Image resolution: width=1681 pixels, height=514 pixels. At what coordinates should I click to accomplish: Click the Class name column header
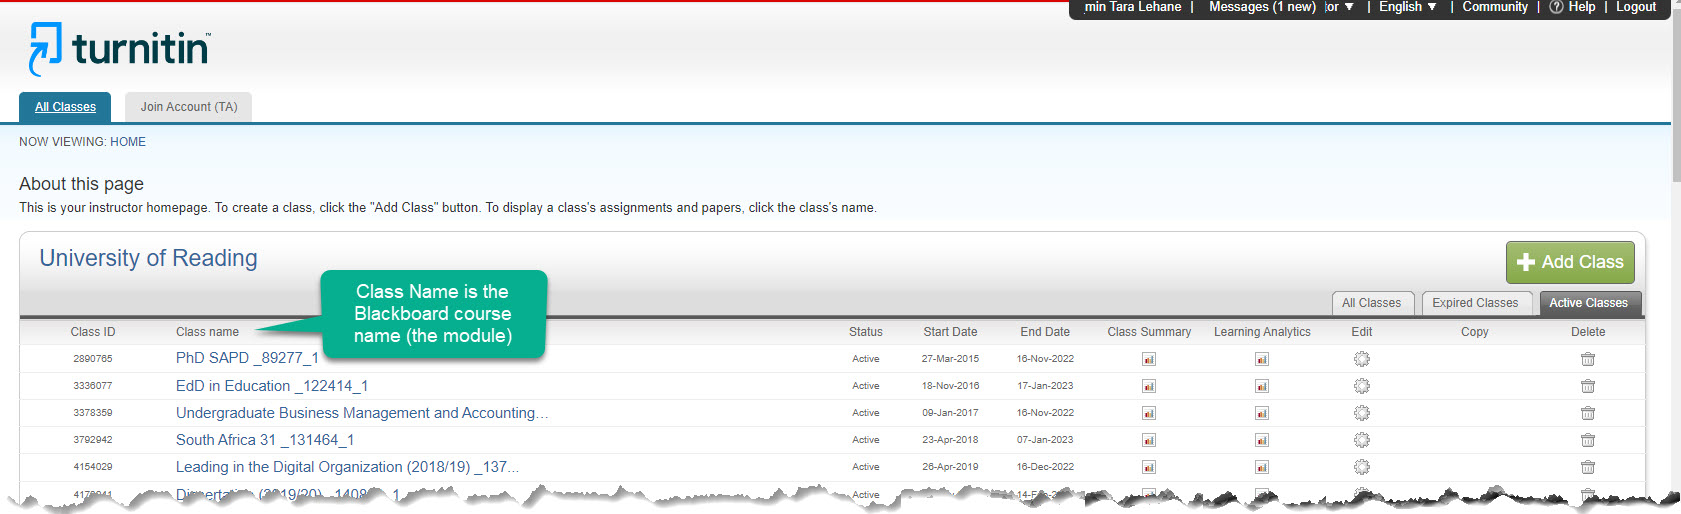tap(207, 332)
